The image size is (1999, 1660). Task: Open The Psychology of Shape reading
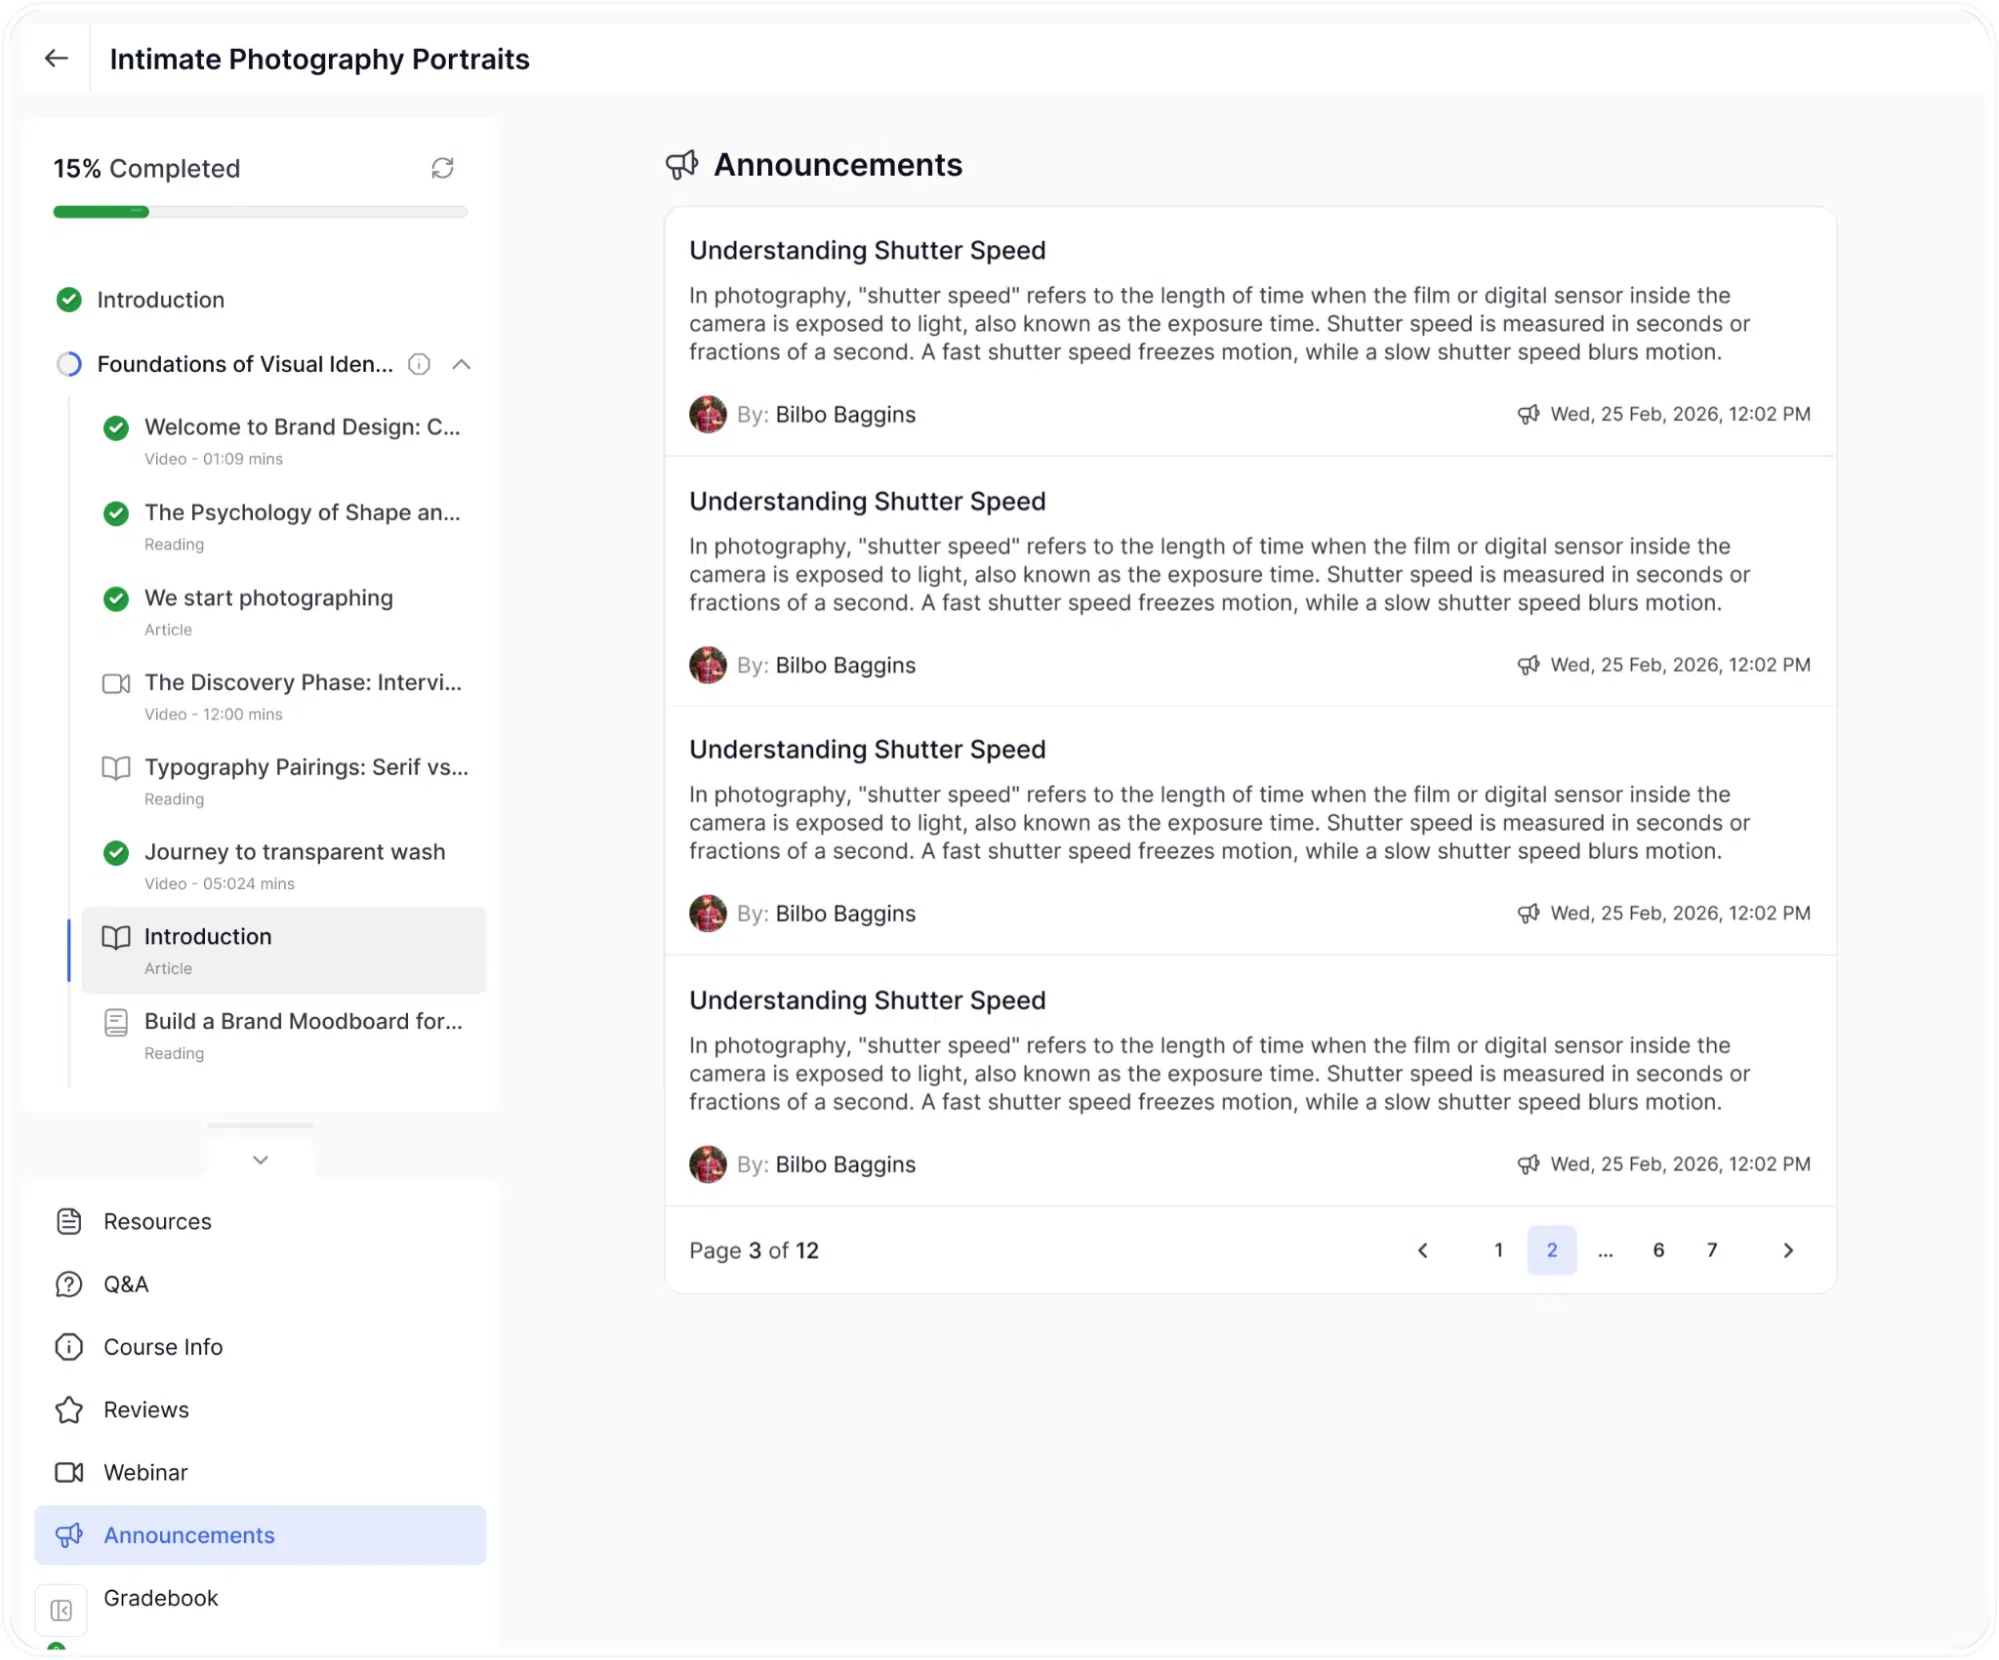click(x=302, y=512)
